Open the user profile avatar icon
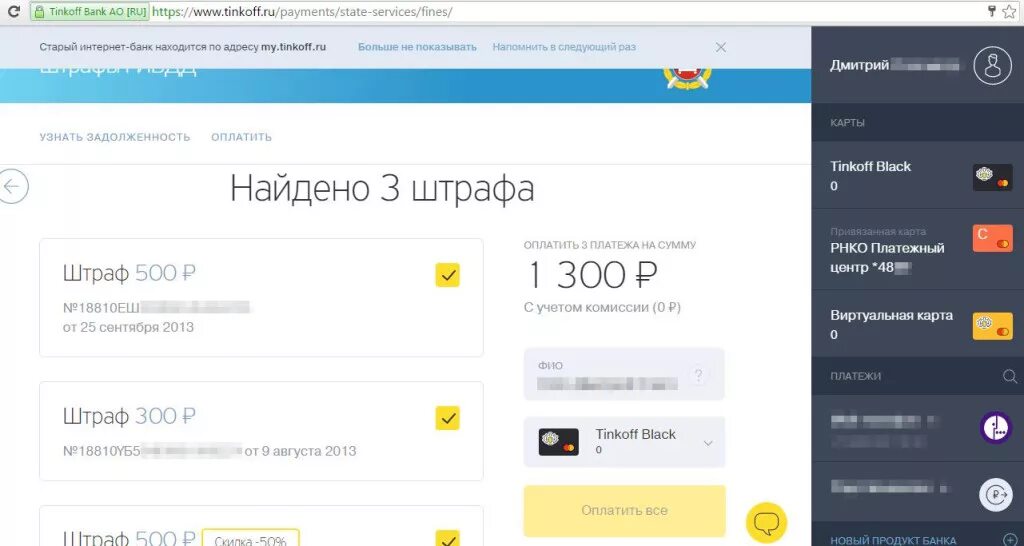 (x=992, y=65)
